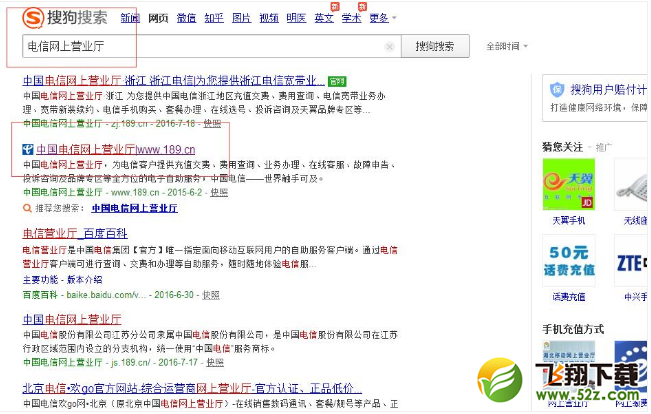Open the 英文 search tab

tap(324, 18)
